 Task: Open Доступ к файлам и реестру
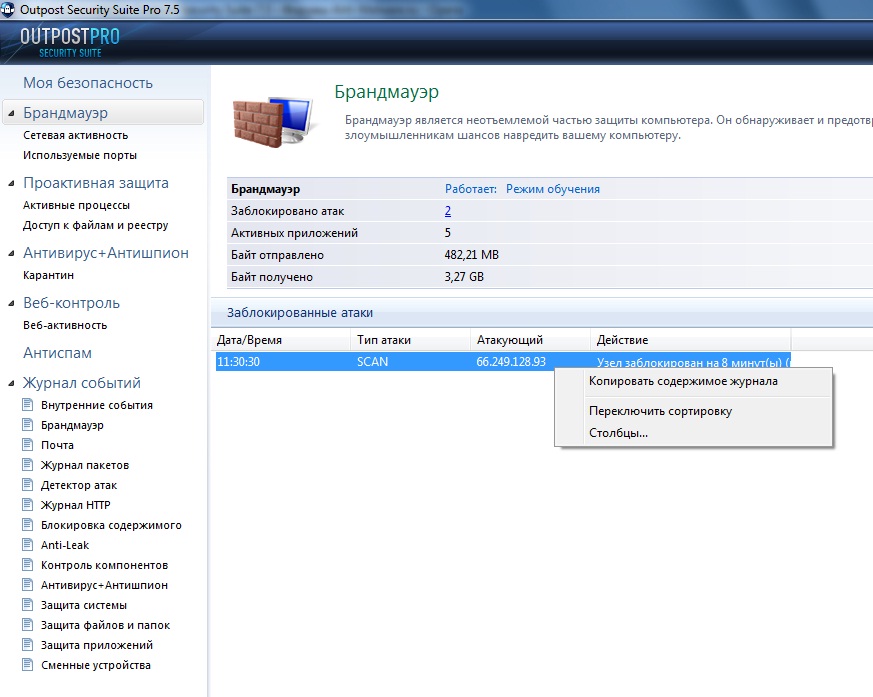[95, 225]
